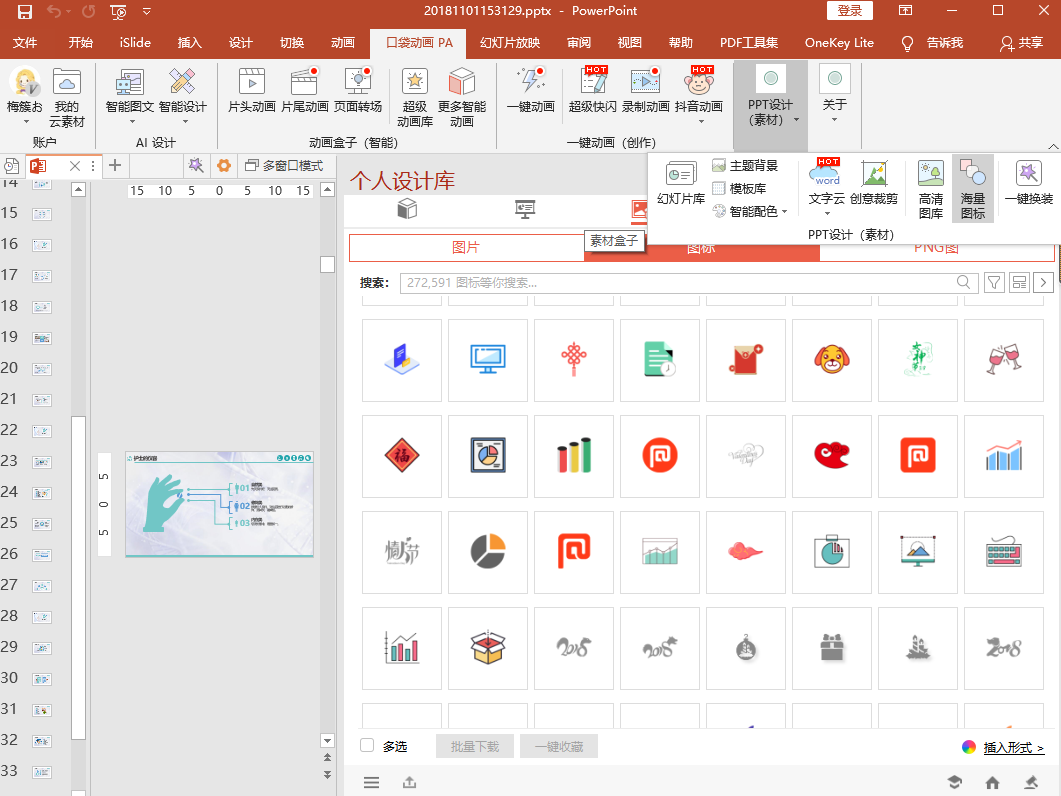The width and height of the screenshot is (1061, 796).
Task: Switch to the OneKey Lite tab
Action: [x=839, y=43]
